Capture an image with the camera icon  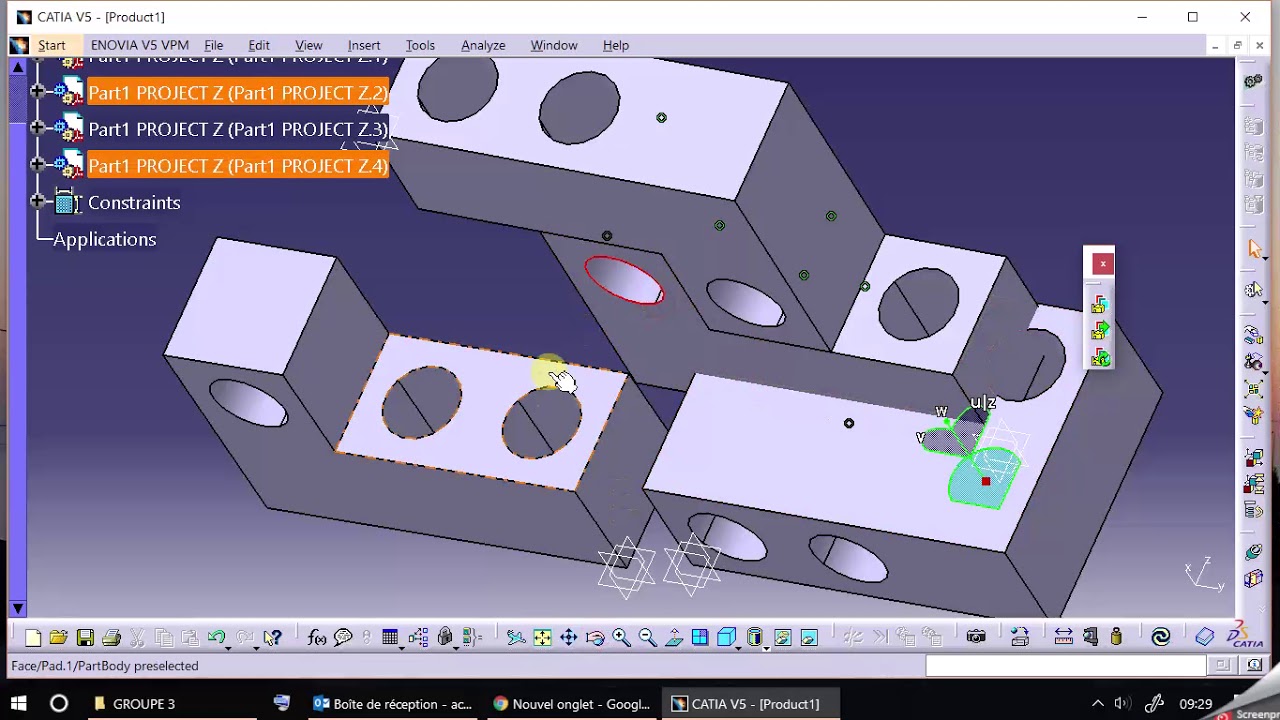(976, 637)
